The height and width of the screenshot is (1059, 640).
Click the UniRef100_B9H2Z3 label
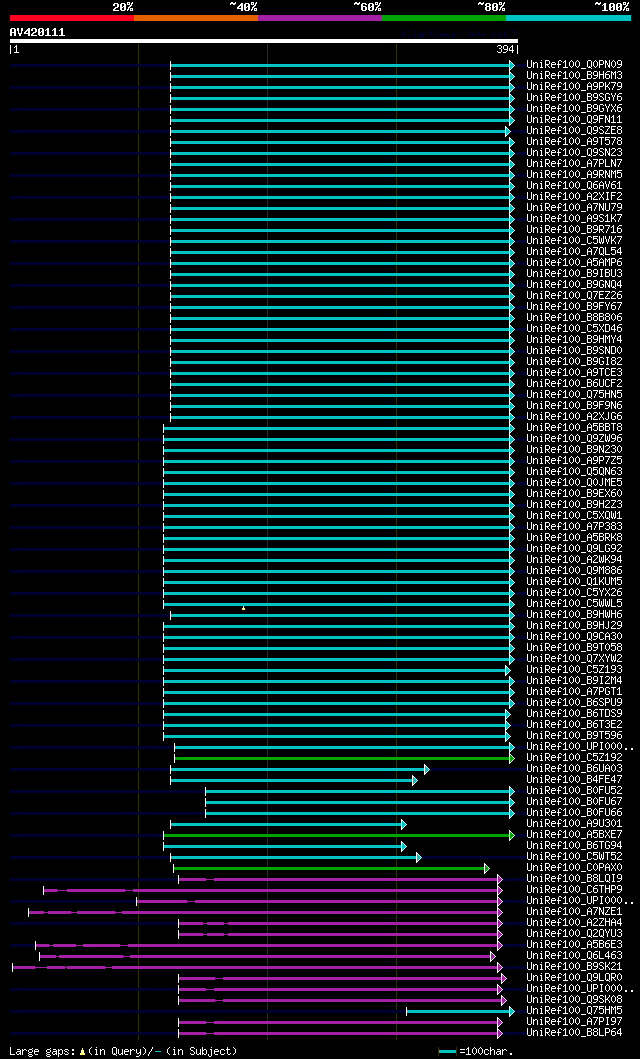(575, 505)
